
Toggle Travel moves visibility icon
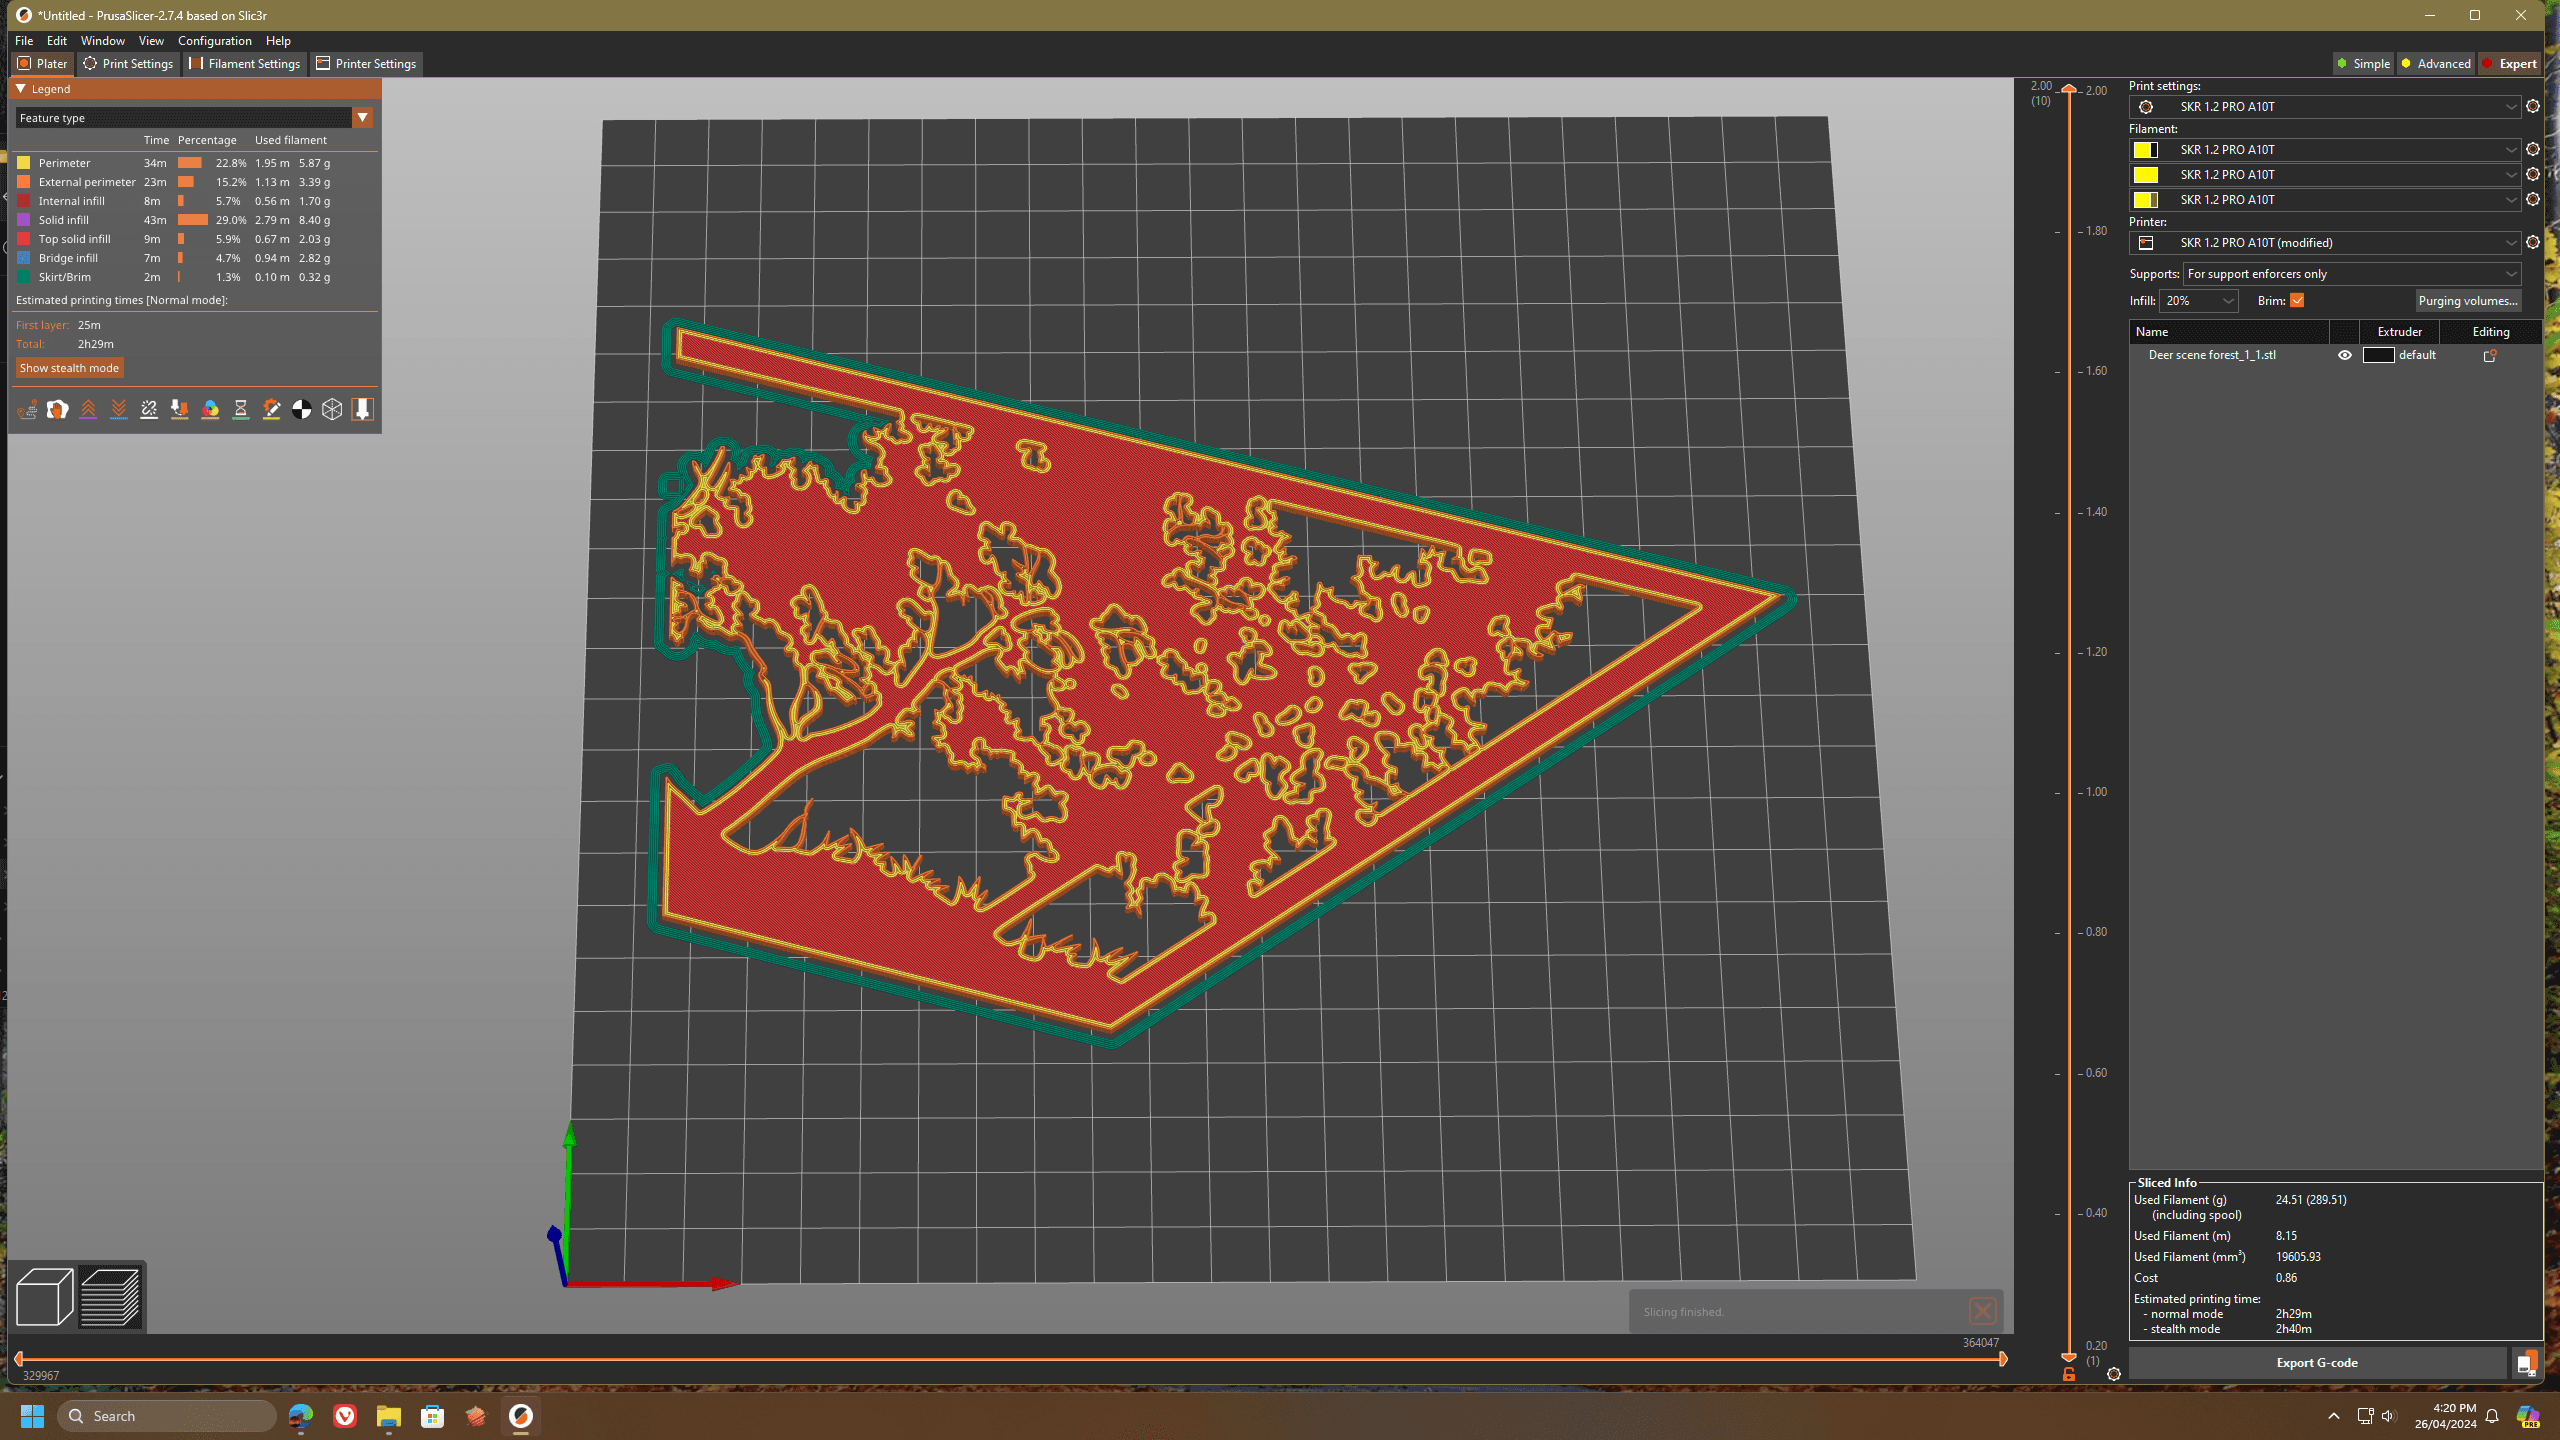[27, 409]
